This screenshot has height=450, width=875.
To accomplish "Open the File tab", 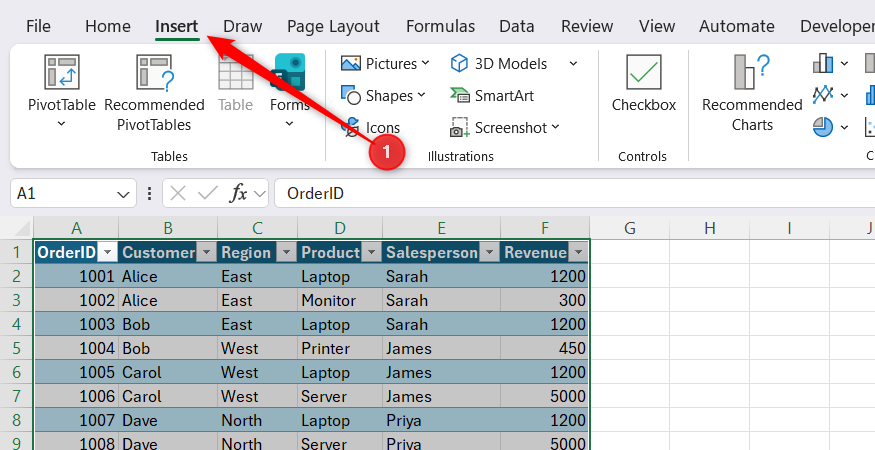I will tap(38, 26).
